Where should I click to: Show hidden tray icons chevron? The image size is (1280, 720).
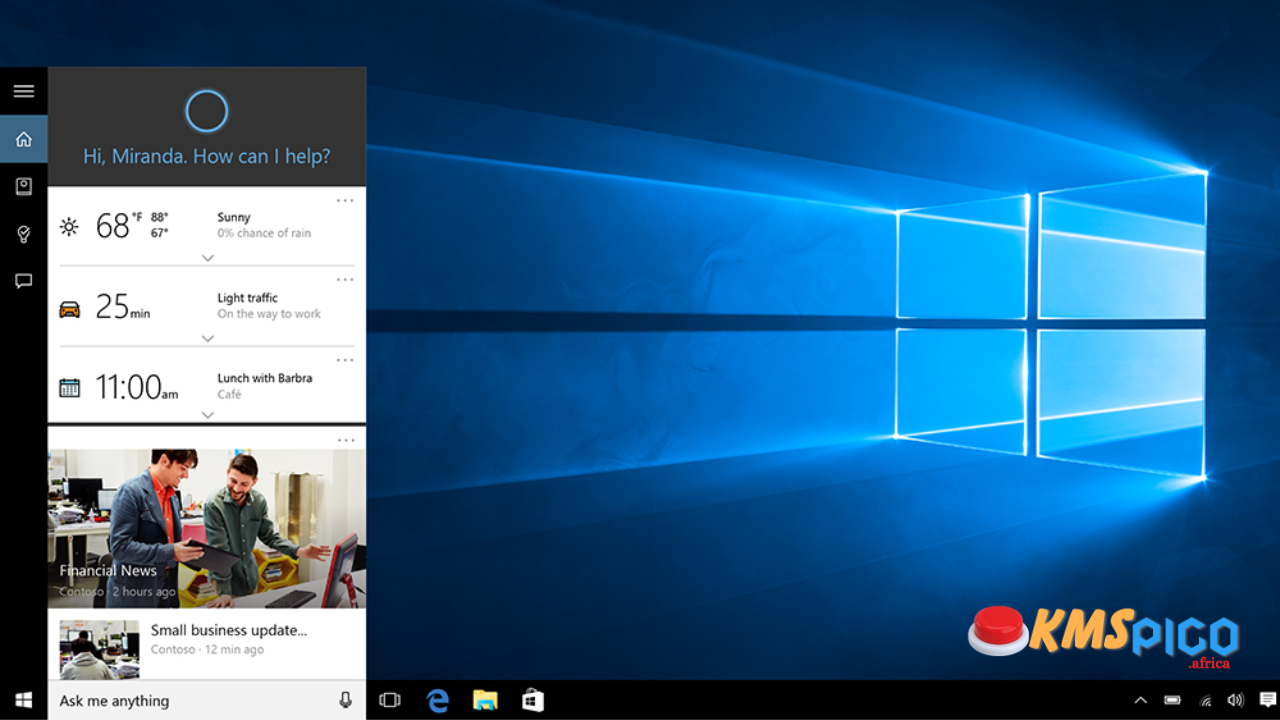point(1140,701)
